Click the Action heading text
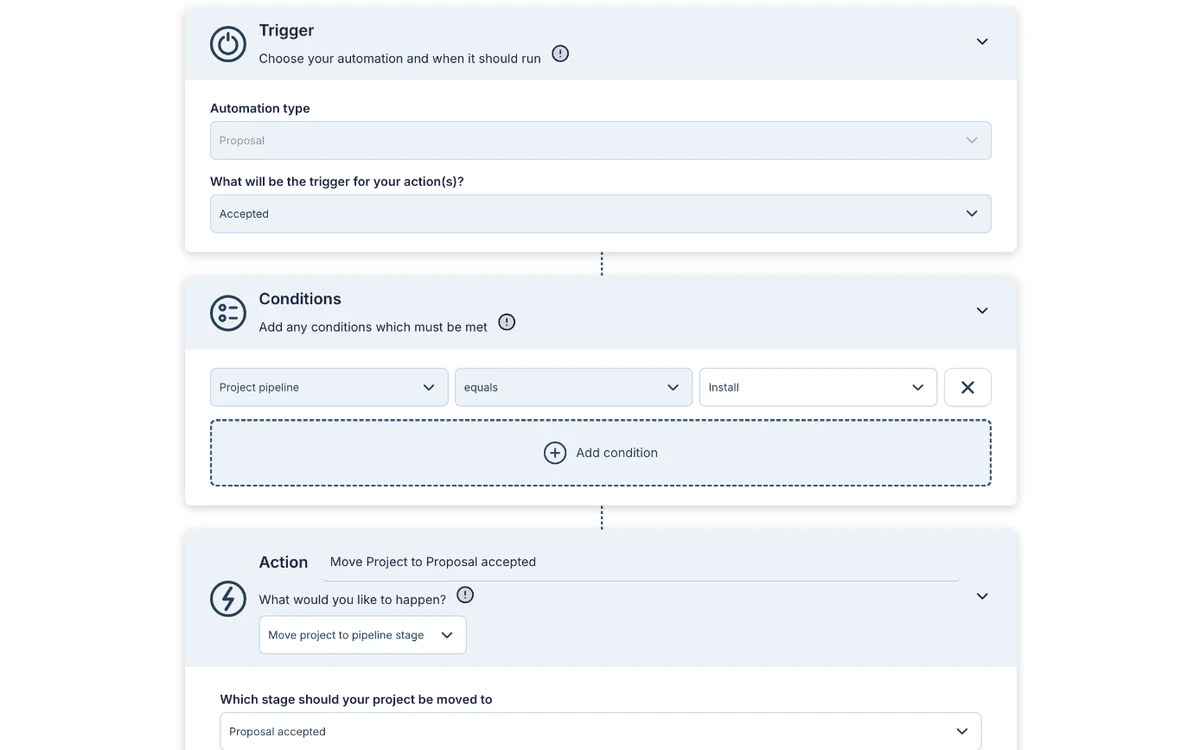 [x=283, y=562]
